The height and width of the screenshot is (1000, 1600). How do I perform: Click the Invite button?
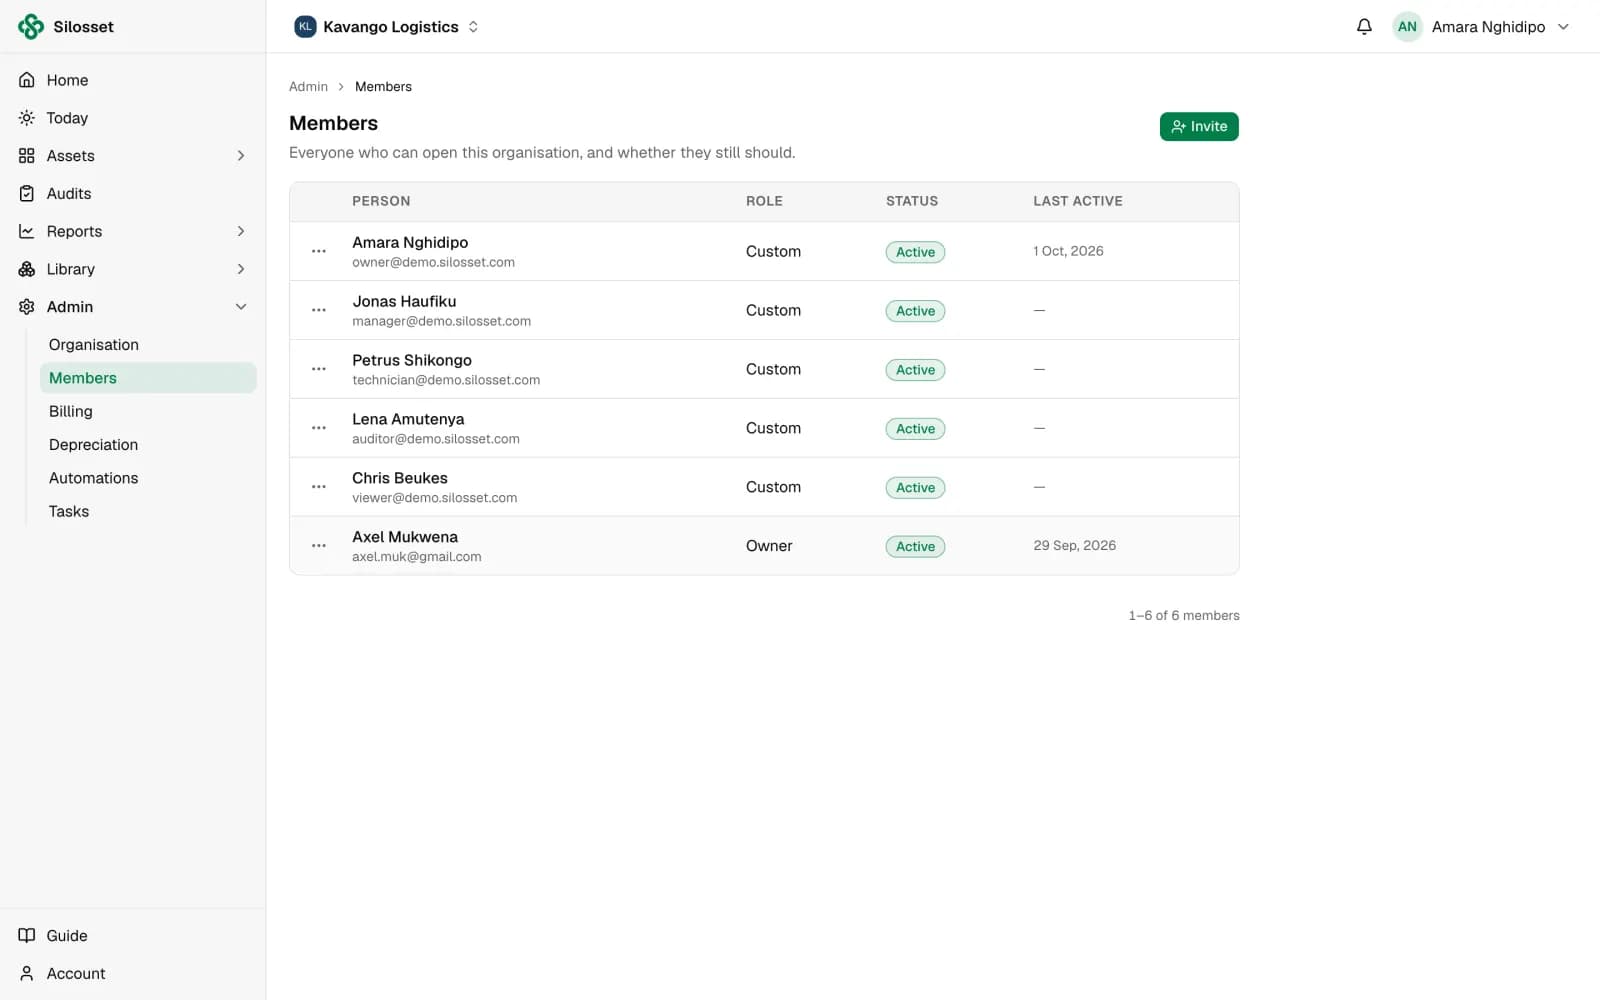[x=1199, y=127]
